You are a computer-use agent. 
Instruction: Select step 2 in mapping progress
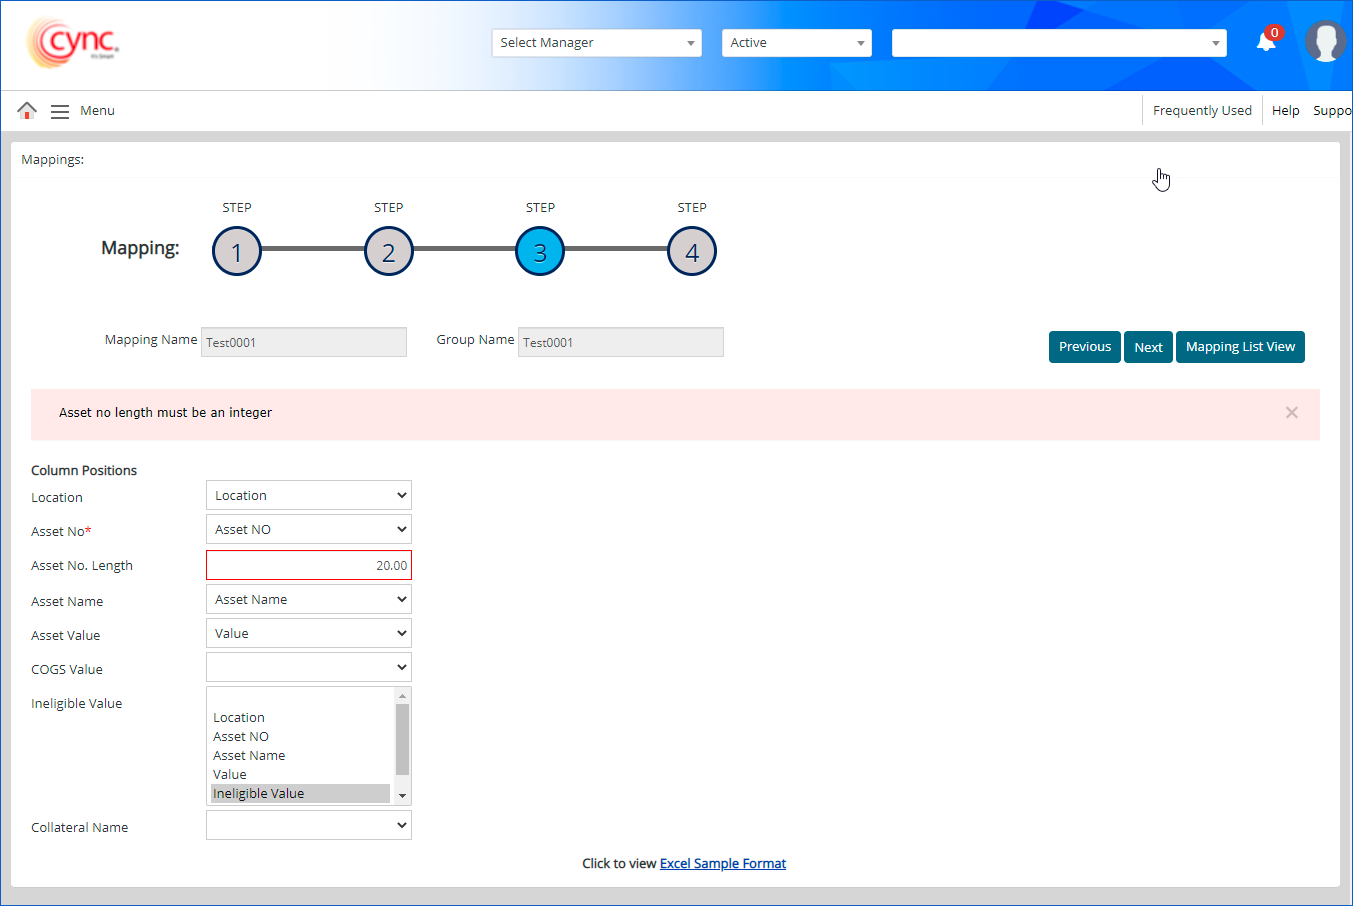coord(389,252)
